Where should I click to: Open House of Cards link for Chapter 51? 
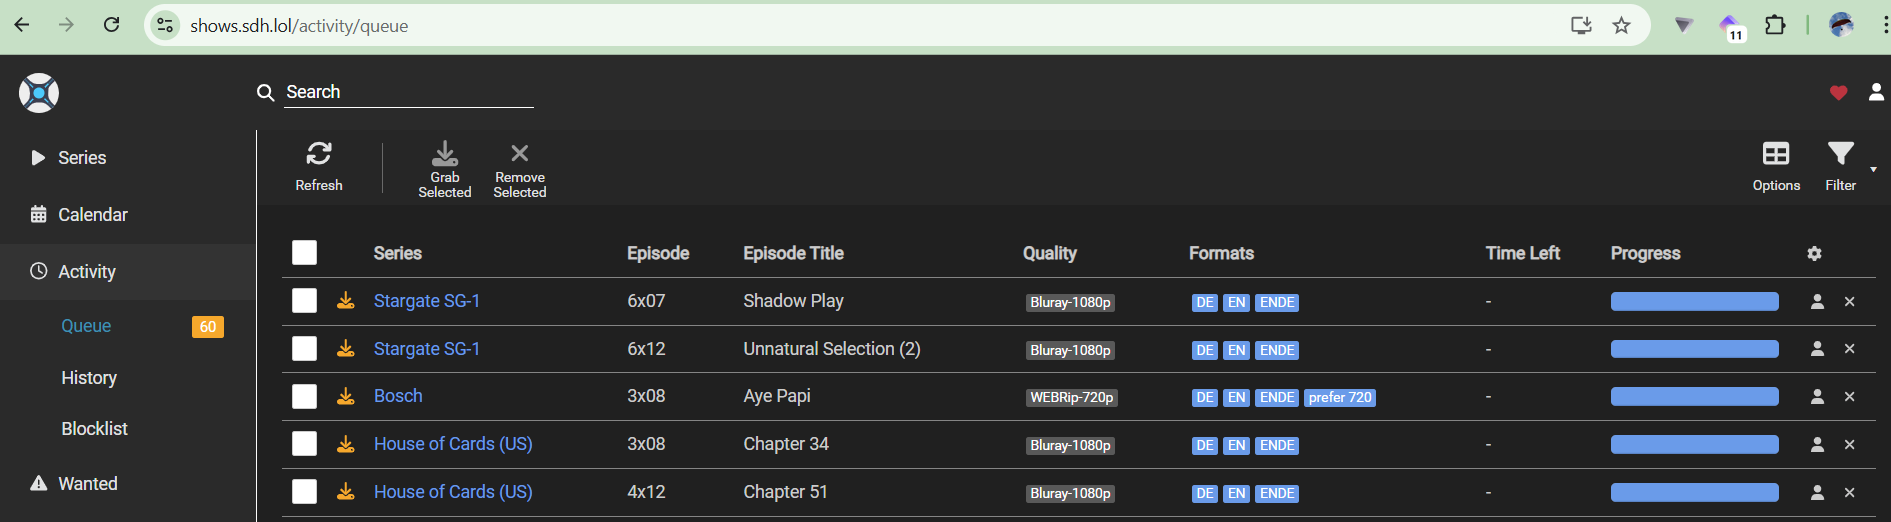(x=453, y=492)
